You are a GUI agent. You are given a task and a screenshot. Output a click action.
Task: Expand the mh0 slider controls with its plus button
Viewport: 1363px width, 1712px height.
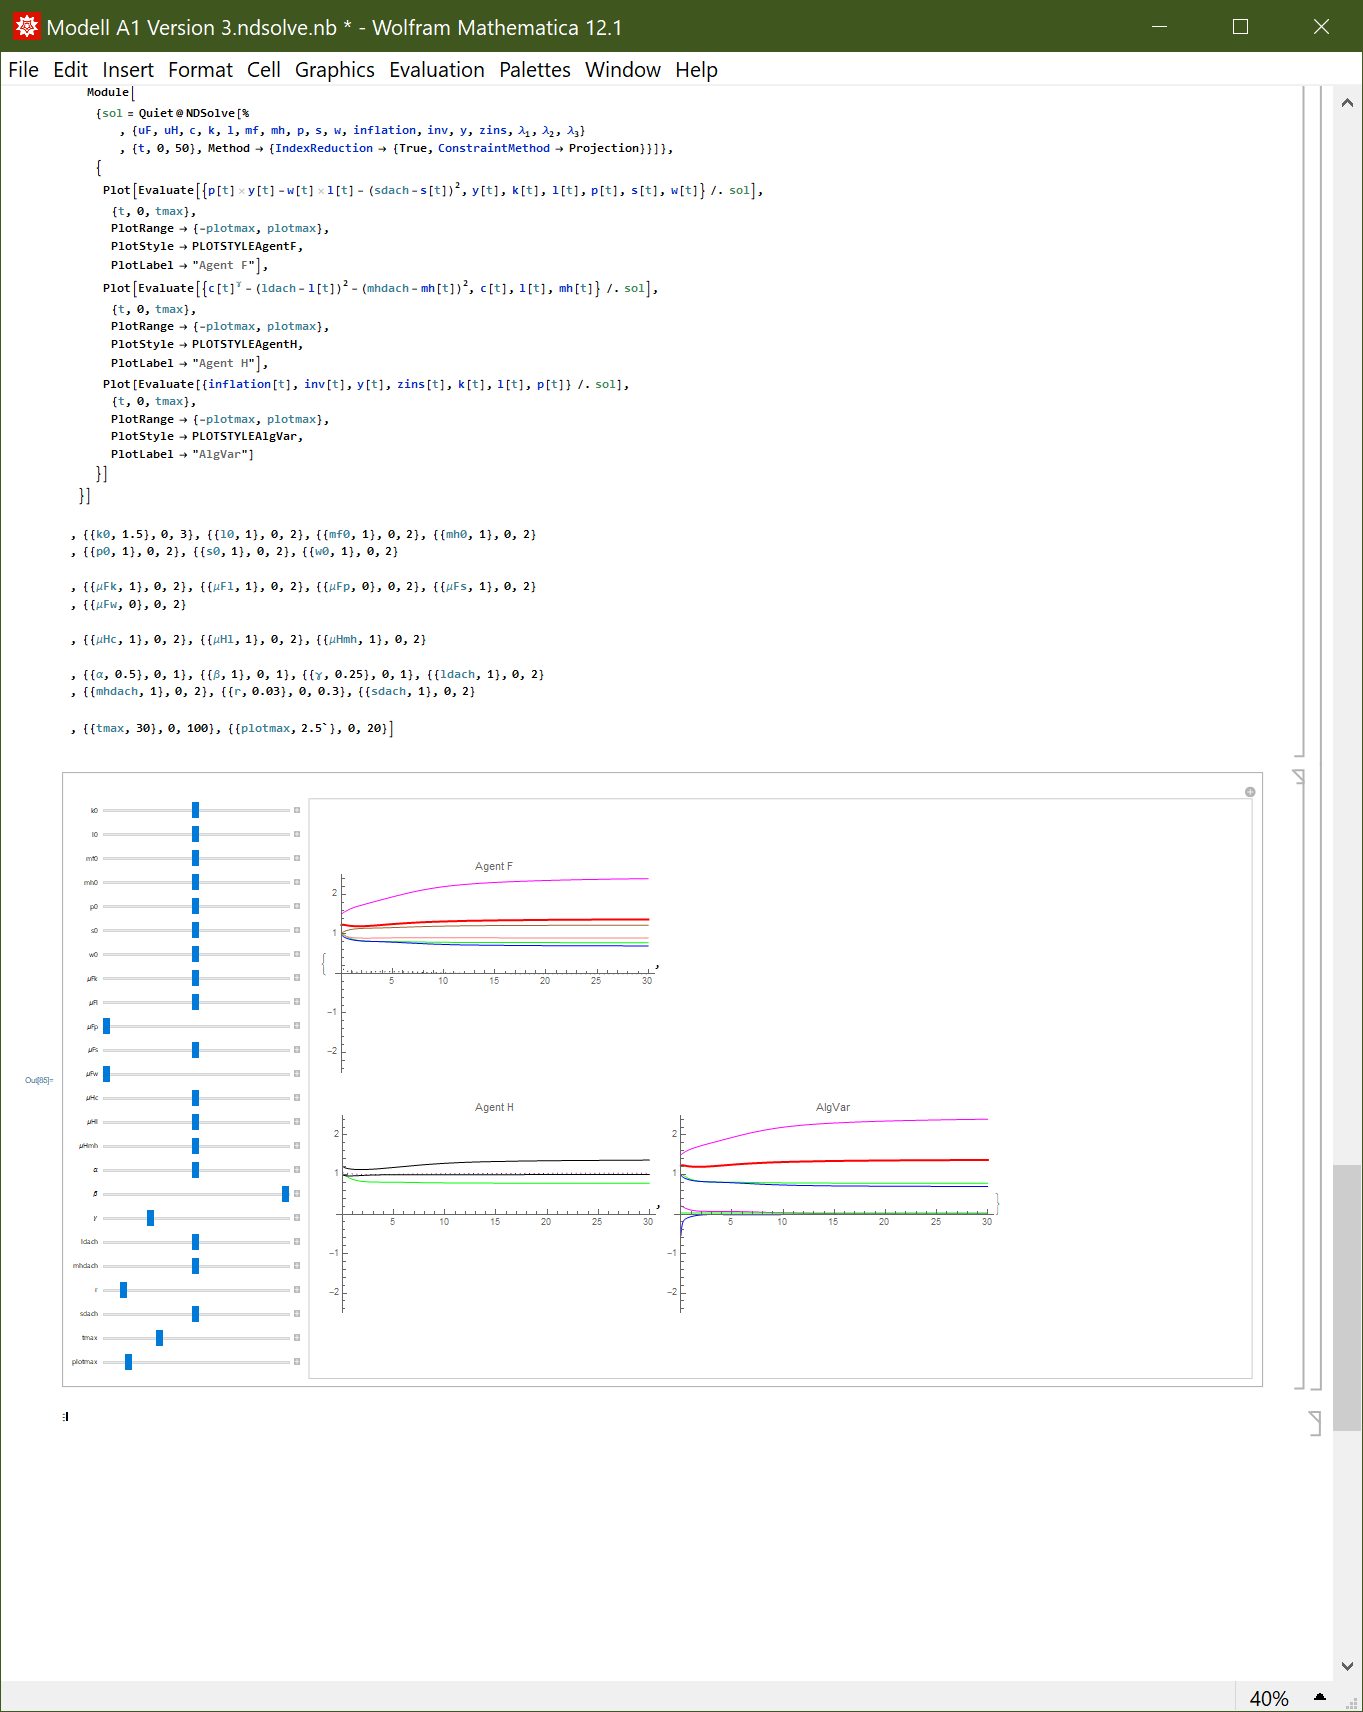(297, 882)
